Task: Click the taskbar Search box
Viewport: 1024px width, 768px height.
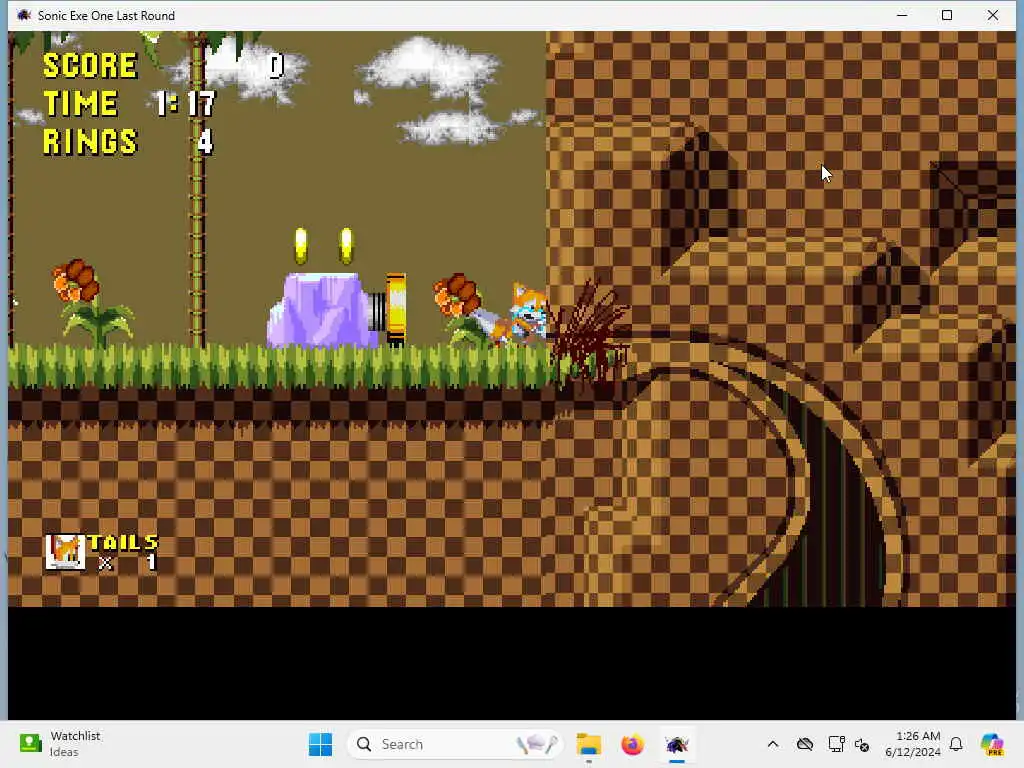Action: coord(455,744)
